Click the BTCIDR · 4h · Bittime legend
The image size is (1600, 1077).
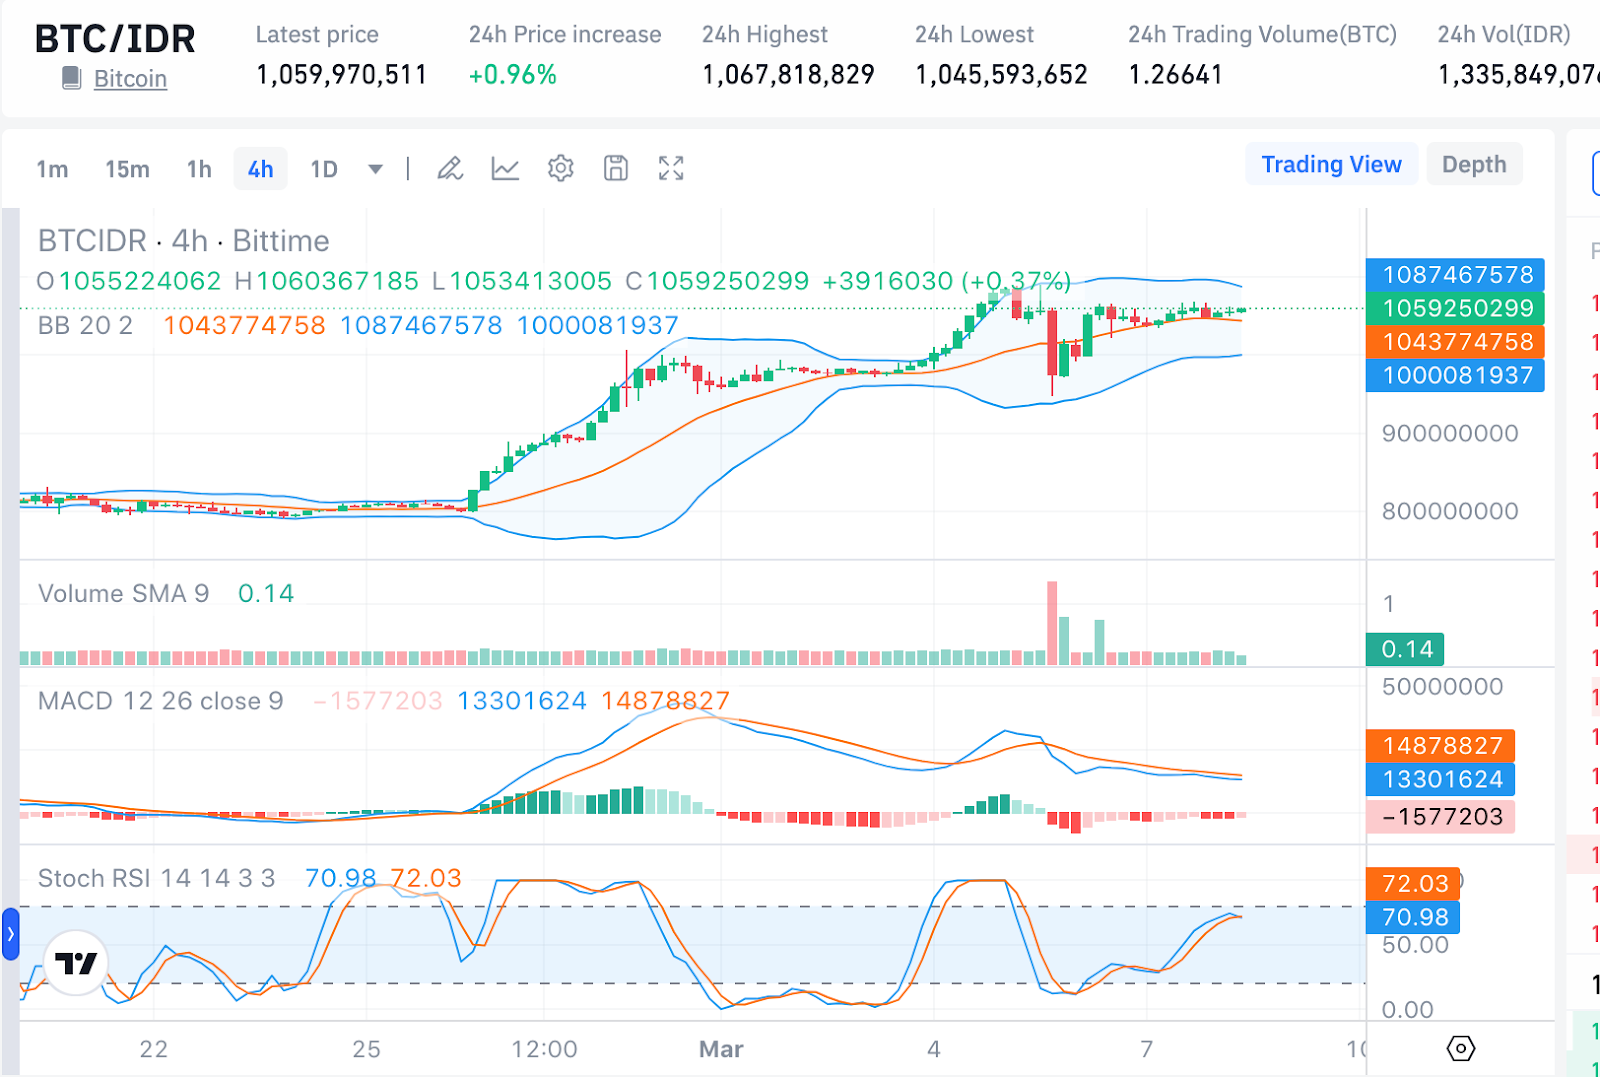pos(183,241)
